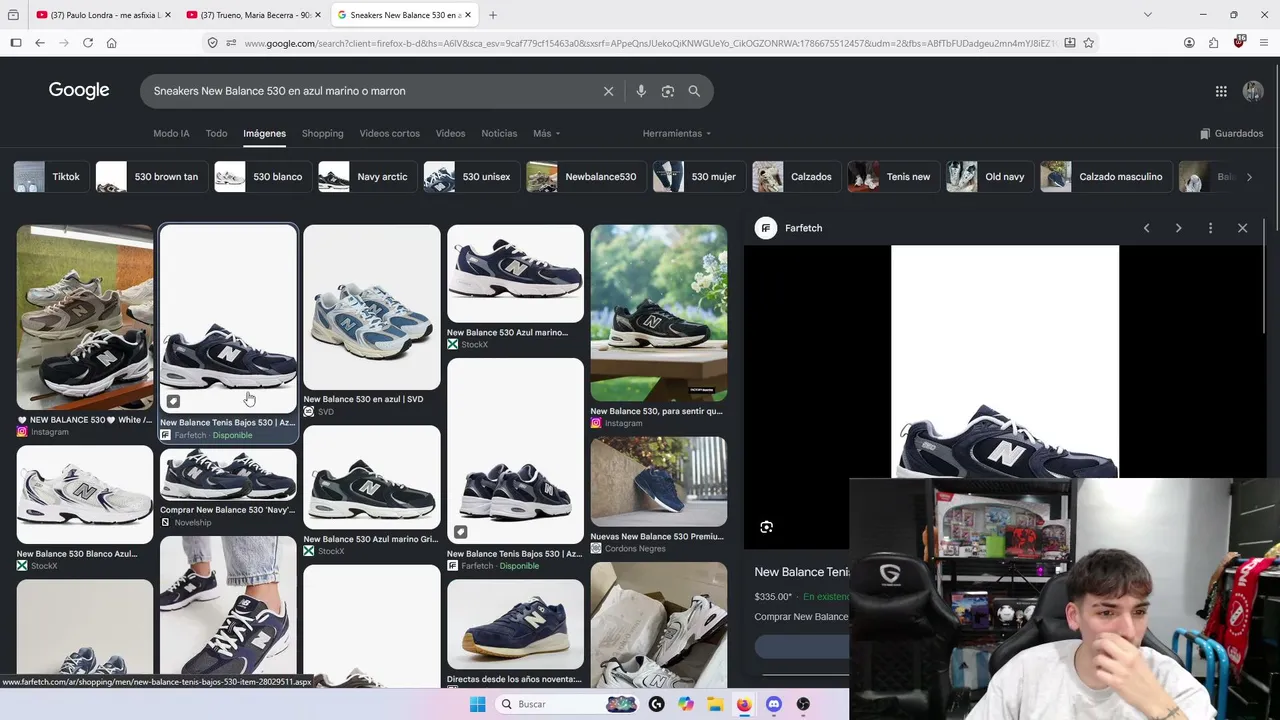Filter images by the 530 mujer chip
Image resolution: width=1280 pixels, height=720 pixels.
coord(697,177)
